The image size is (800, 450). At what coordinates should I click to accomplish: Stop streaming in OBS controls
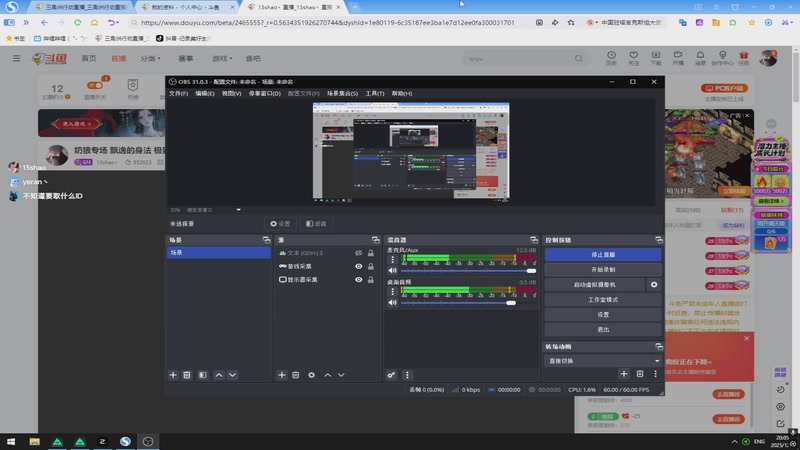coord(603,255)
